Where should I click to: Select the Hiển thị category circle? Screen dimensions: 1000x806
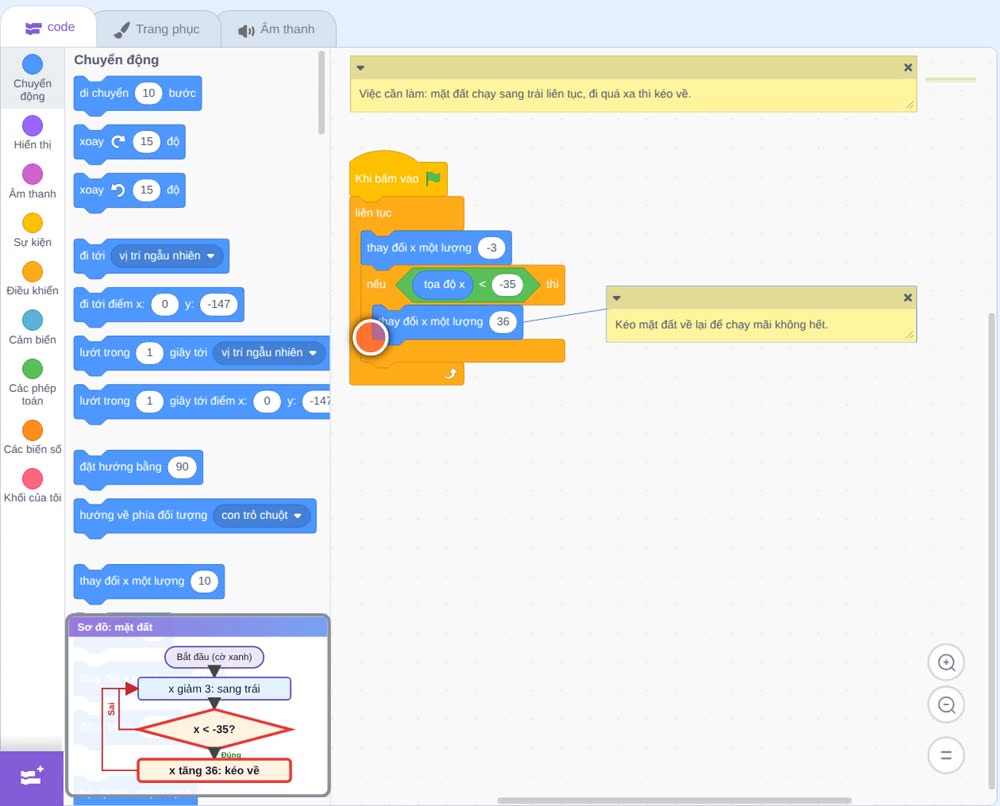(33, 126)
